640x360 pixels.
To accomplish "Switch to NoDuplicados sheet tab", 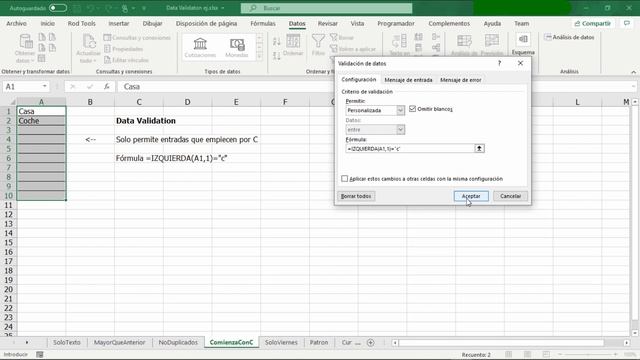I will pos(178,342).
